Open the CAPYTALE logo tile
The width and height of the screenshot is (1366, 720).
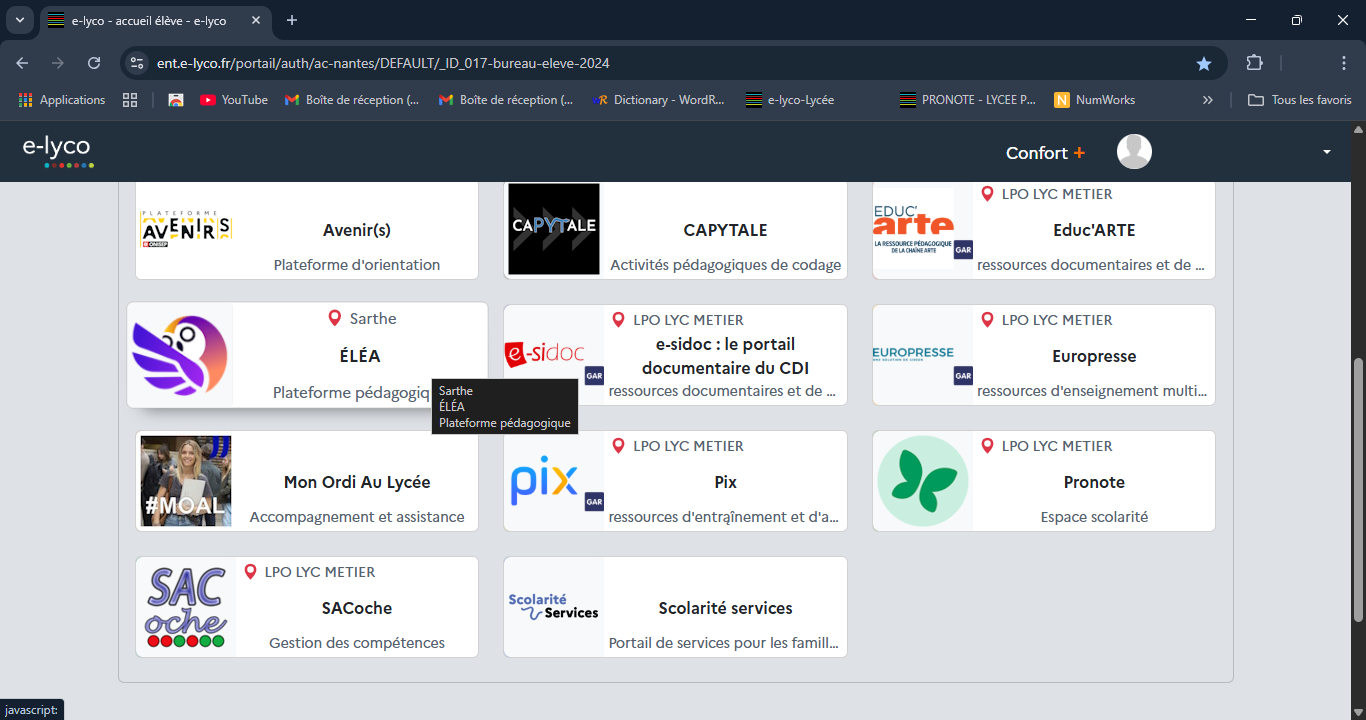[553, 229]
